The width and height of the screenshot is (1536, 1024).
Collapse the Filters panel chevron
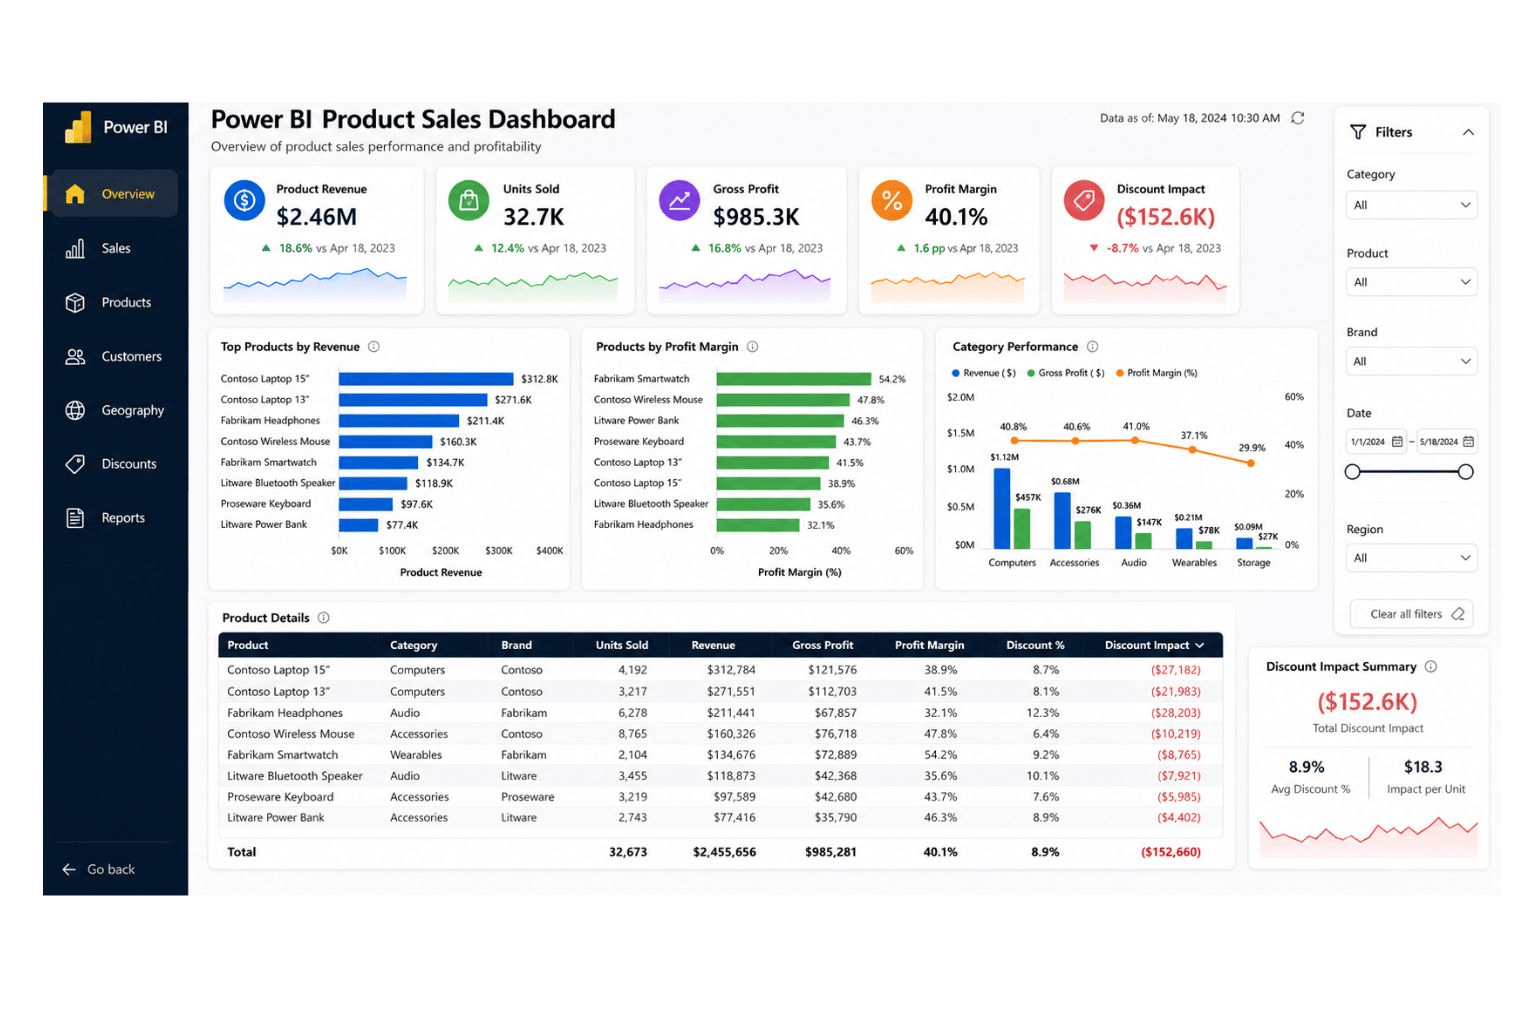1468,132
